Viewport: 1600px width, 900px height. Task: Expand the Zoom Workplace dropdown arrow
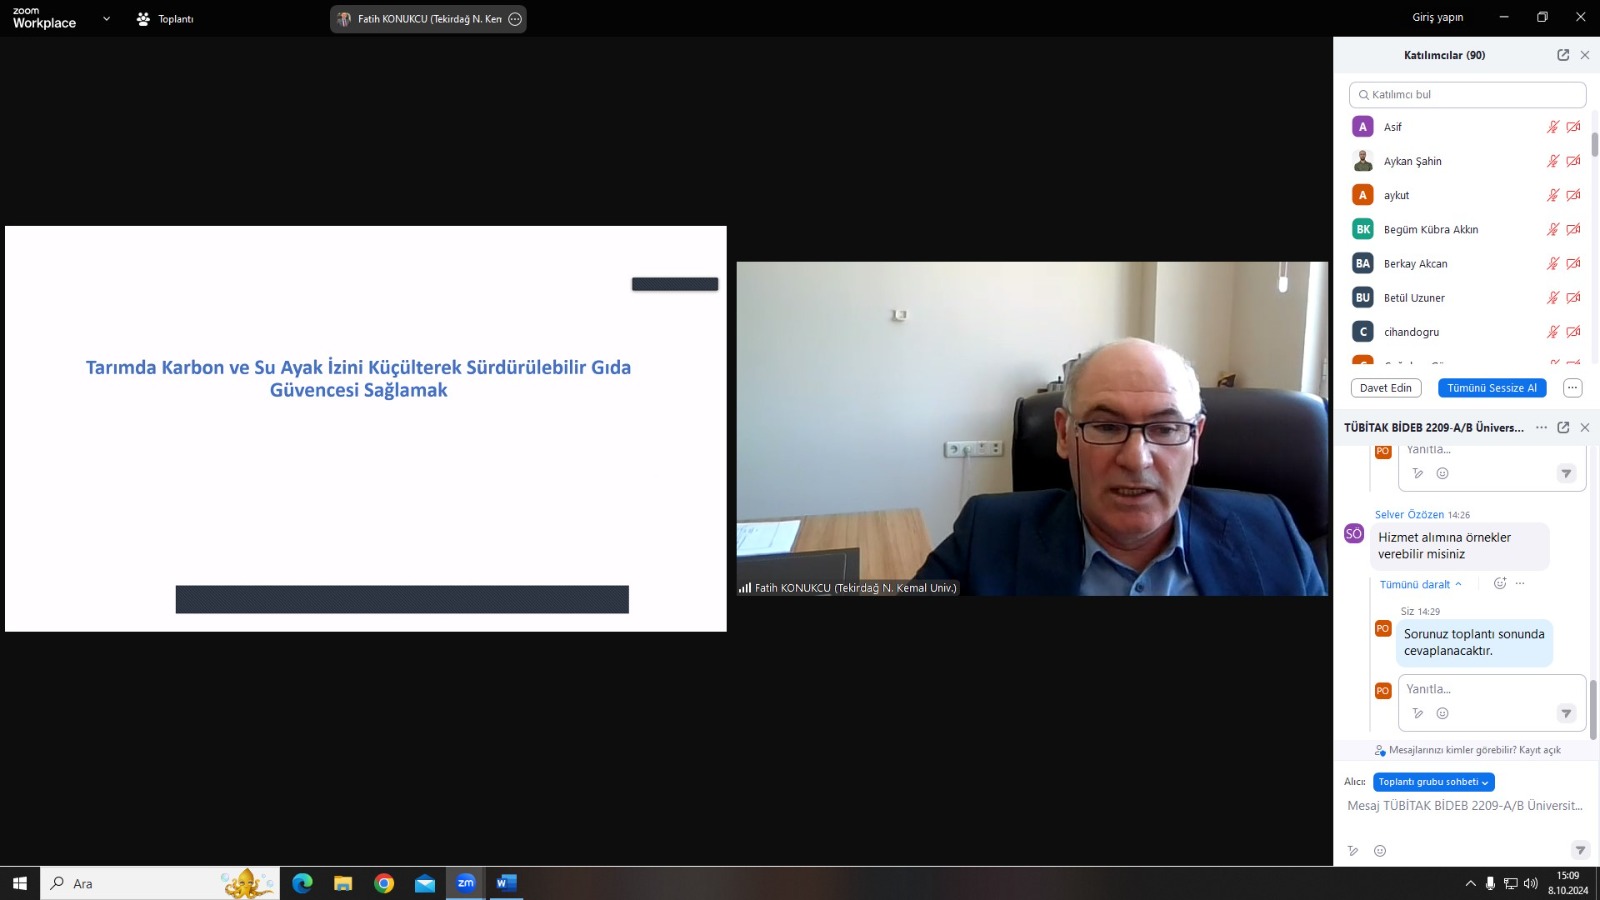click(106, 19)
